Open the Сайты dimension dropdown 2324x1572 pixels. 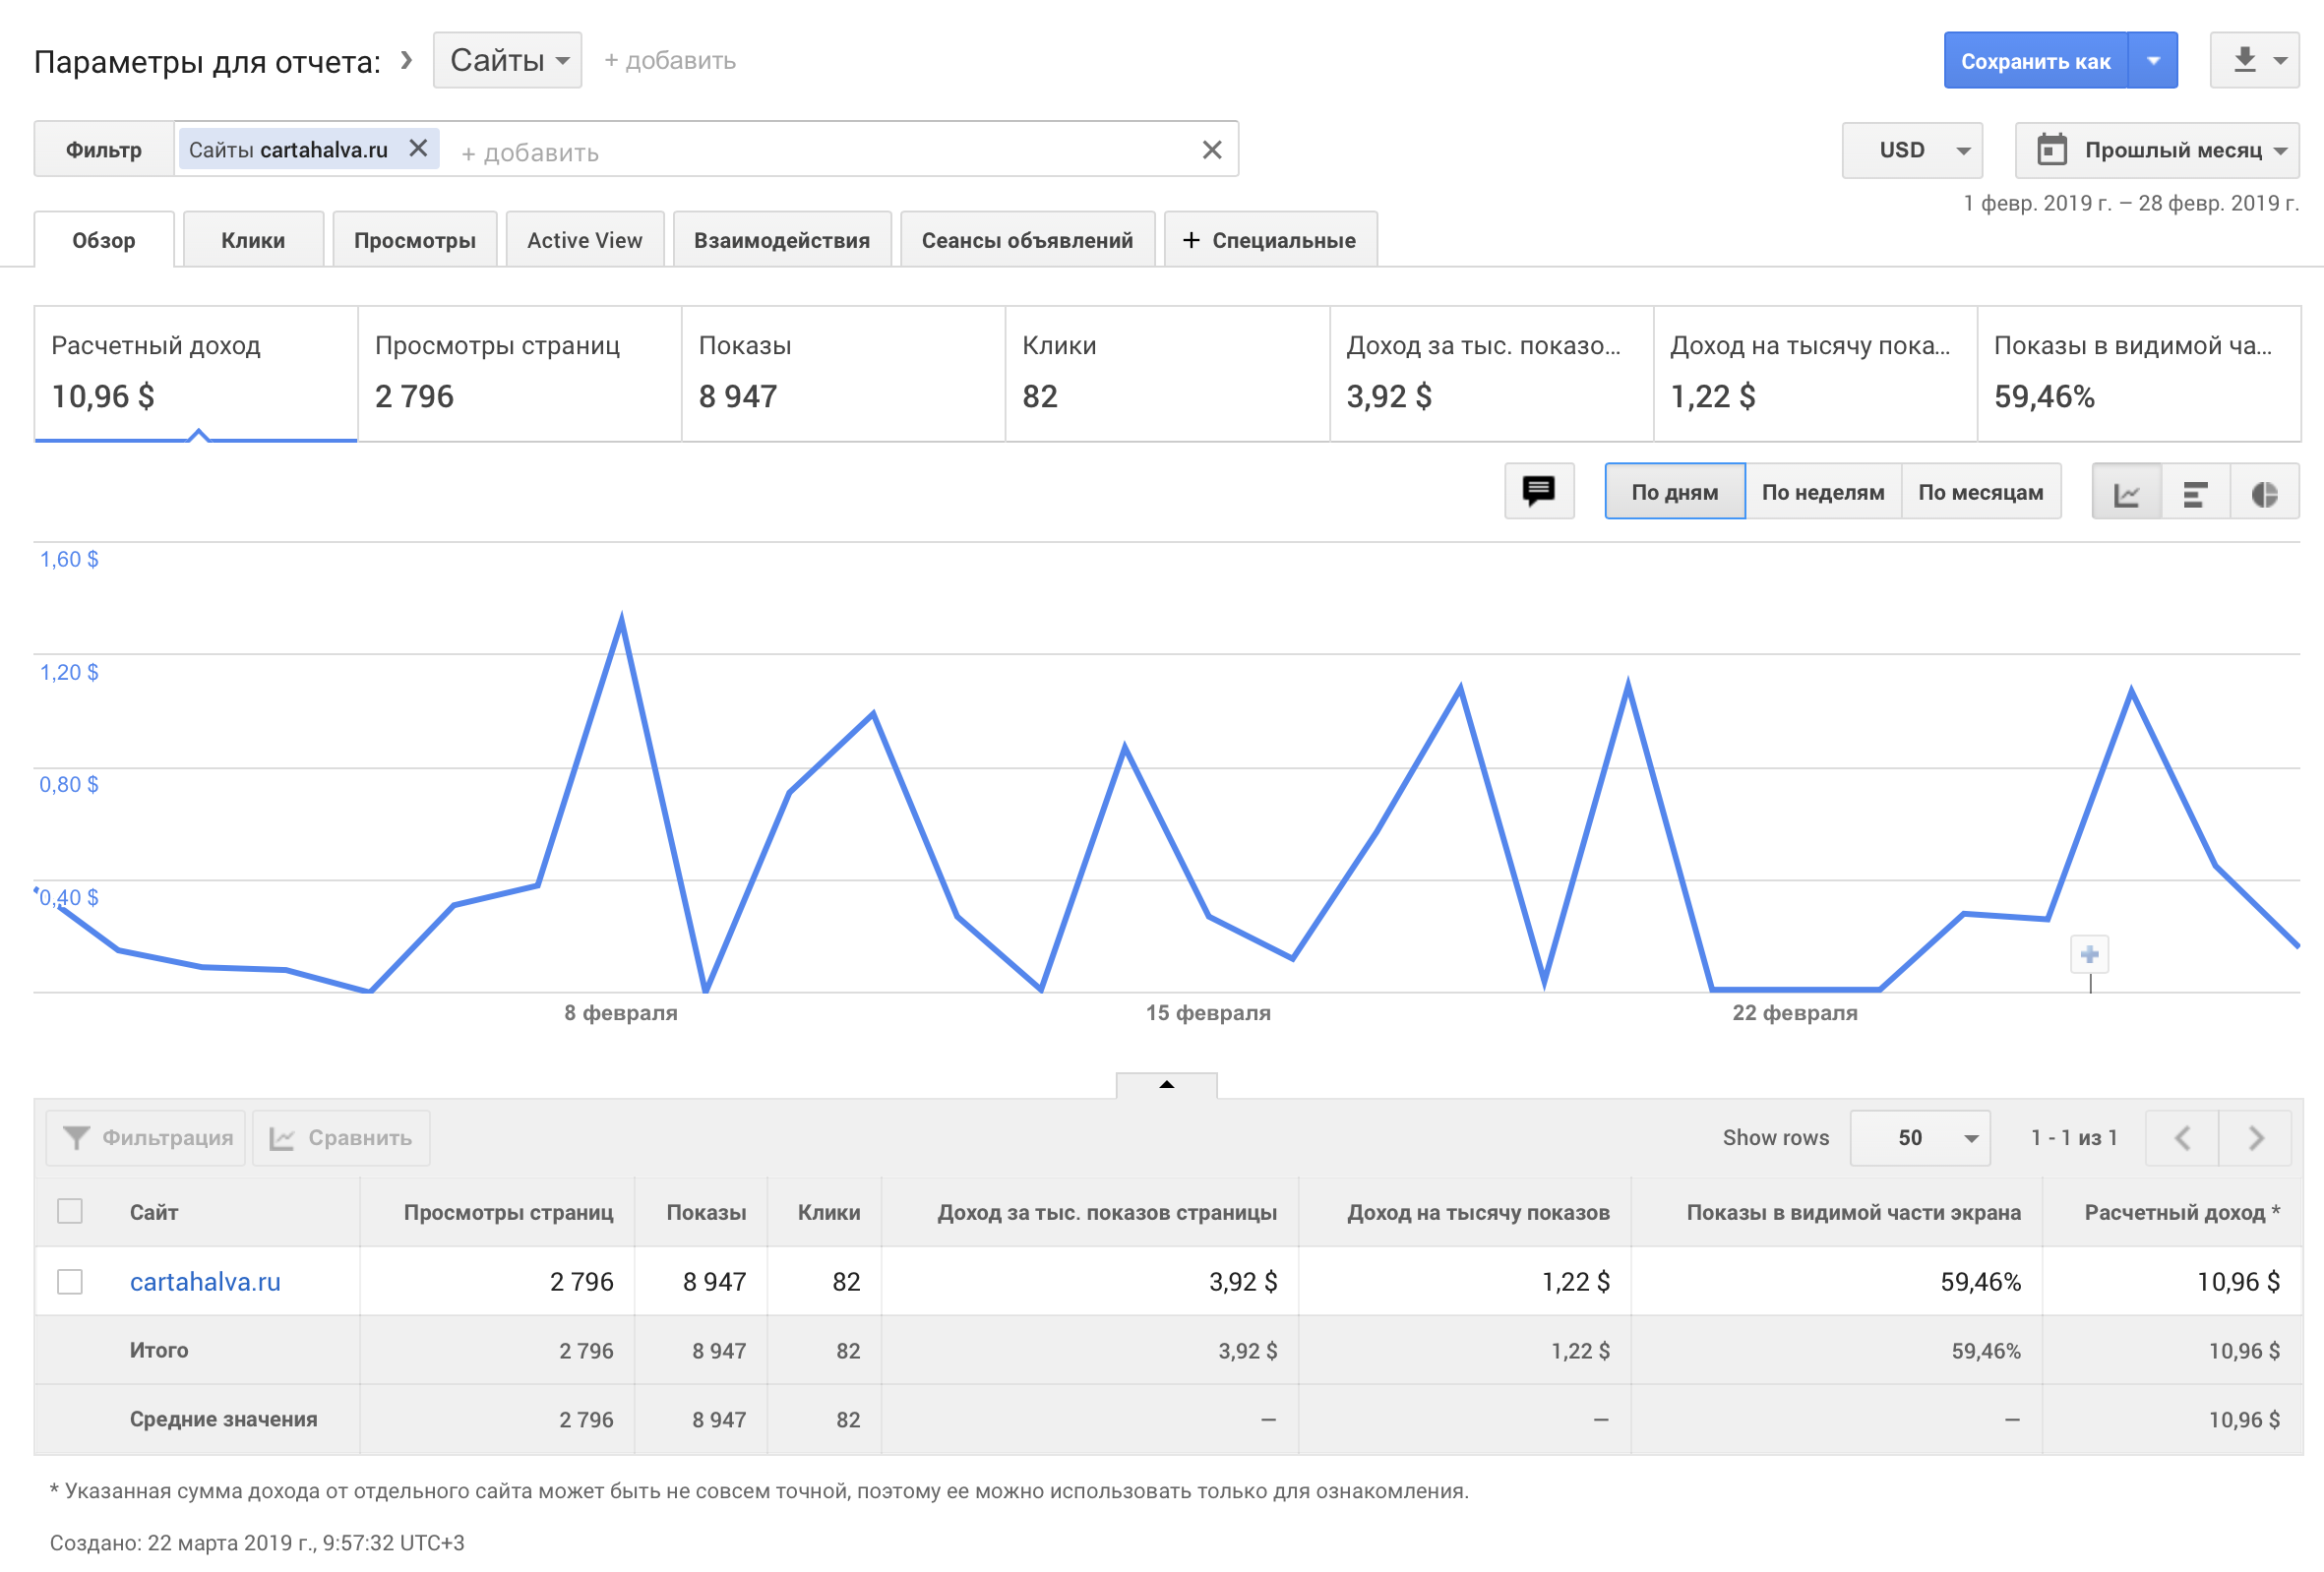click(507, 60)
